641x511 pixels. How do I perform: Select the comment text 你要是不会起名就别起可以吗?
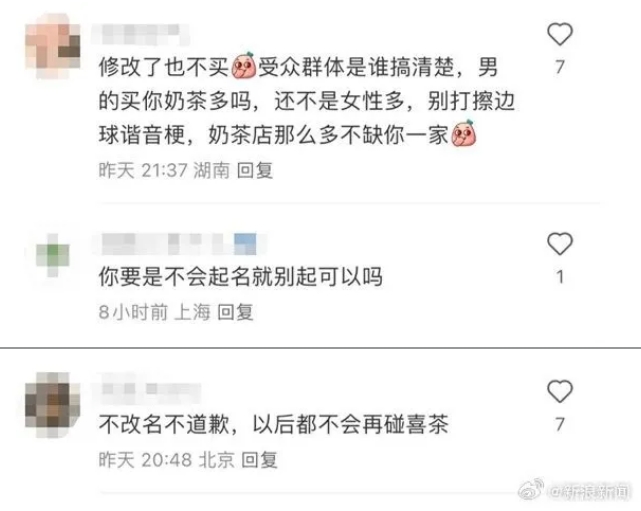241,277
